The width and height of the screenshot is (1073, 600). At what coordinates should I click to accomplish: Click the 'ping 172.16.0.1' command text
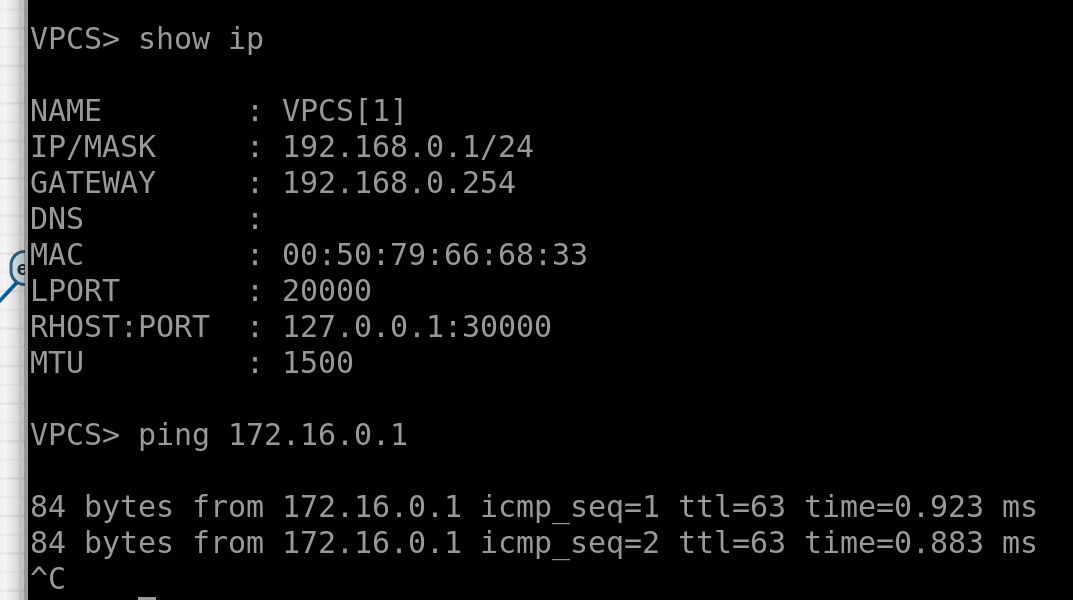click(x=273, y=435)
